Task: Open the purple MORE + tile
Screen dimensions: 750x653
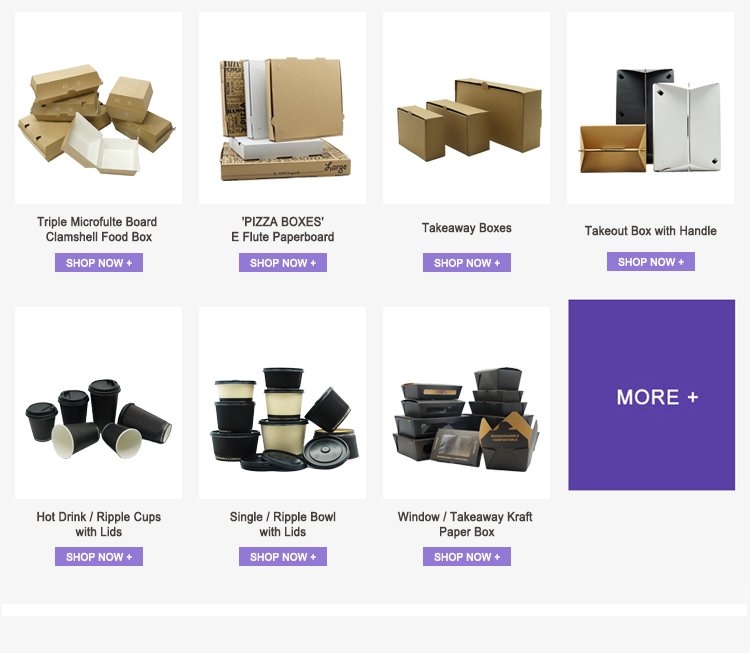Action: pos(651,395)
